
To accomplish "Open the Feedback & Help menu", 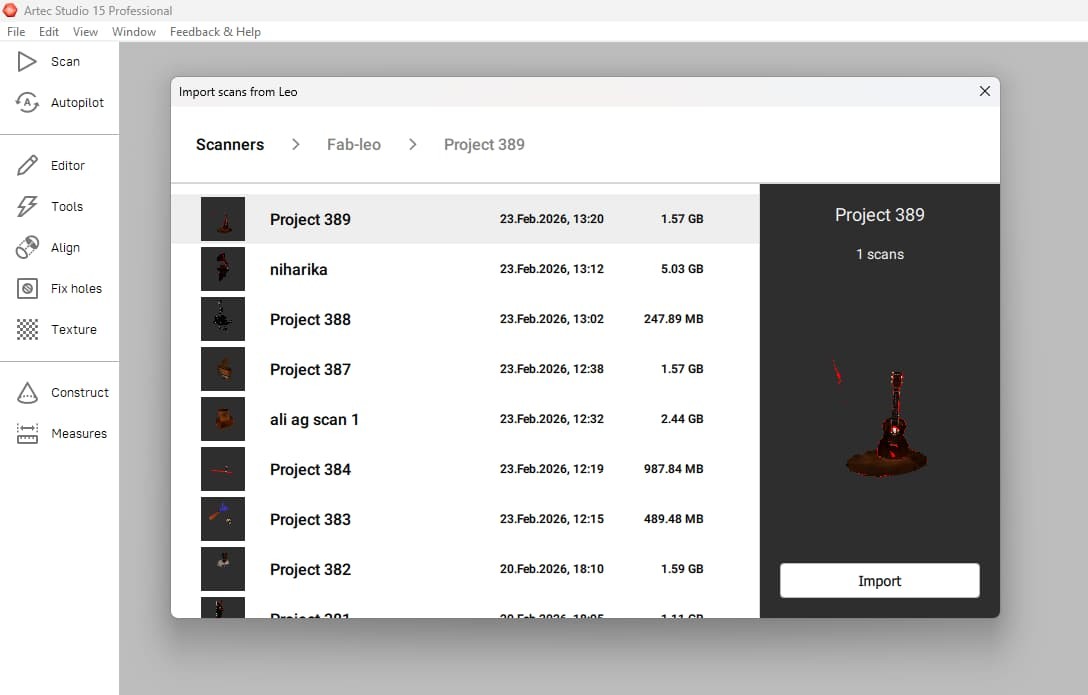I will coord(215,32).
